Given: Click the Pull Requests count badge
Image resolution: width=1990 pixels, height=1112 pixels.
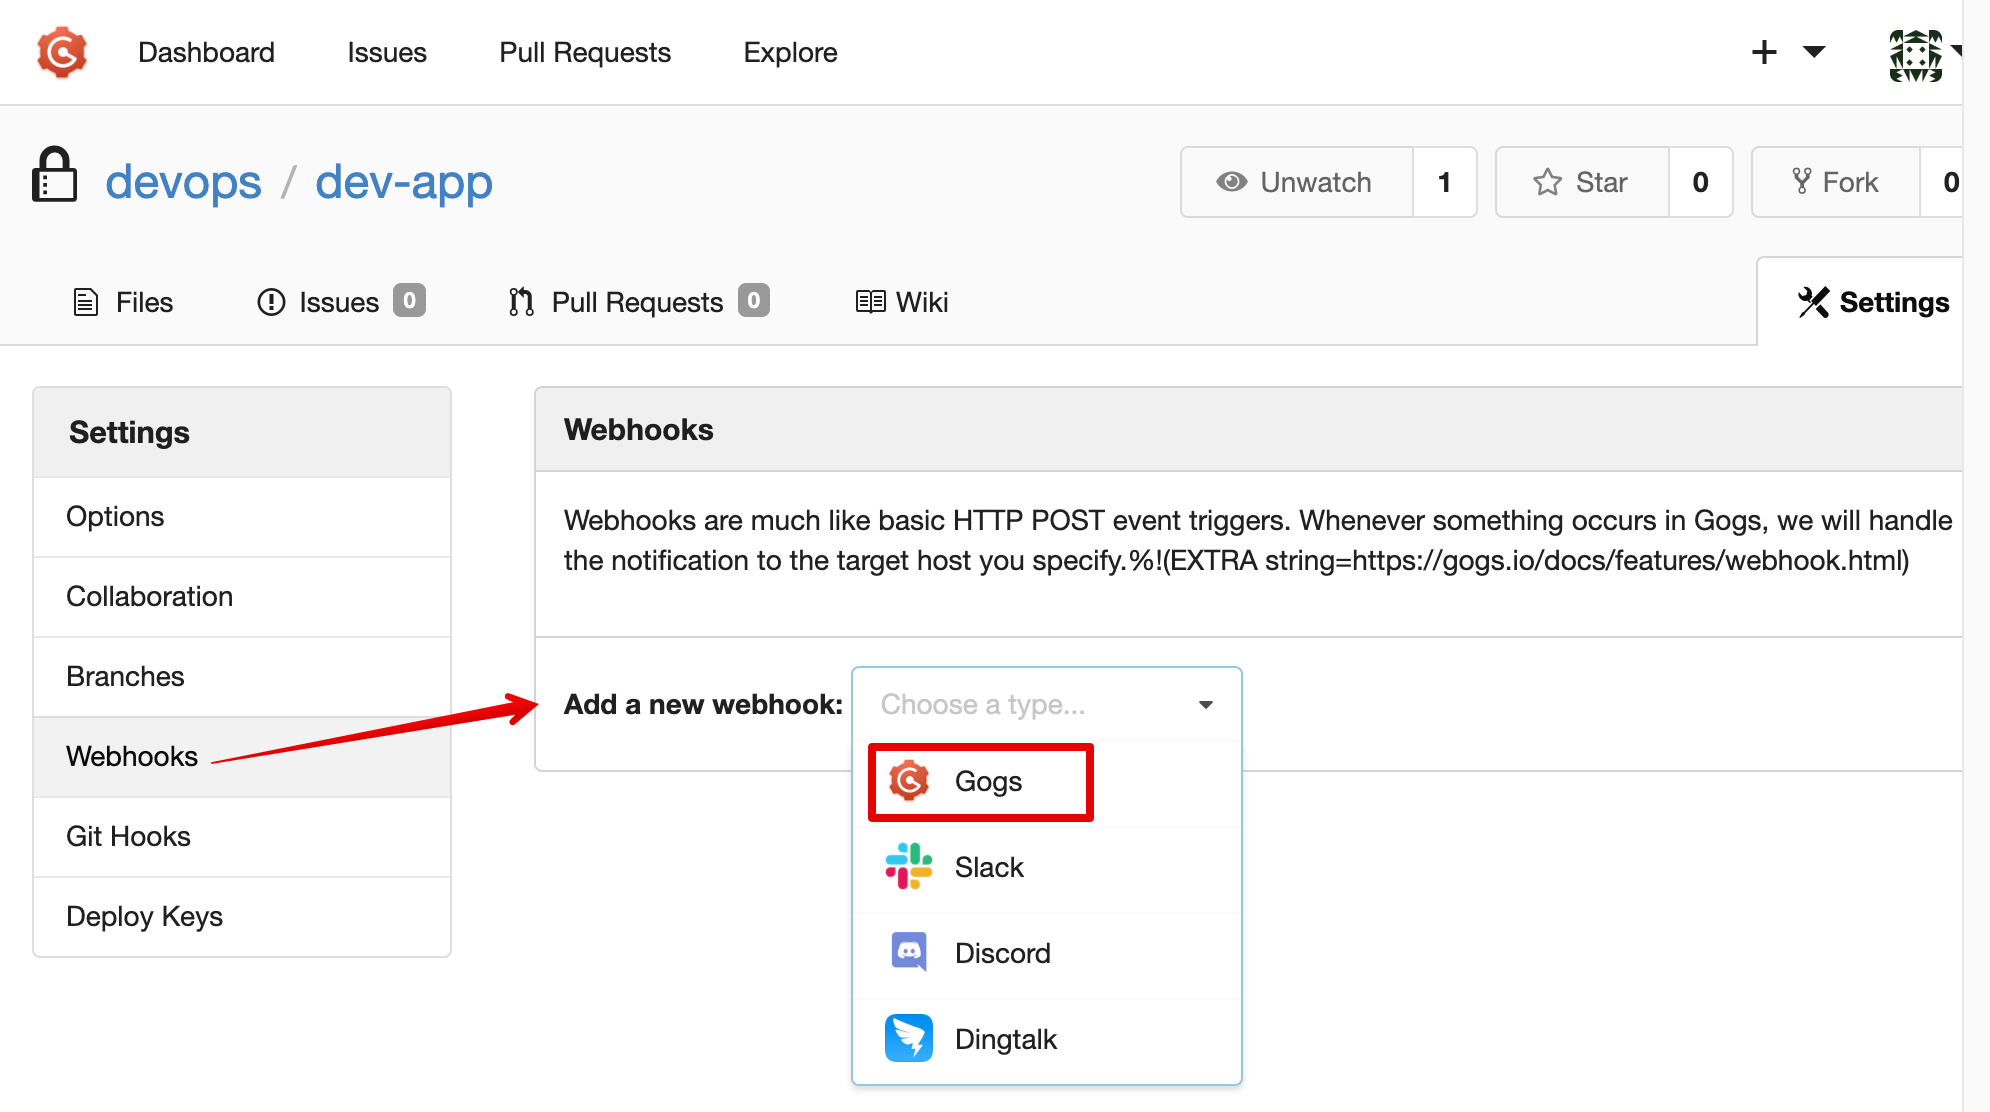Looking at the screenshot, I should pos(754,300).
